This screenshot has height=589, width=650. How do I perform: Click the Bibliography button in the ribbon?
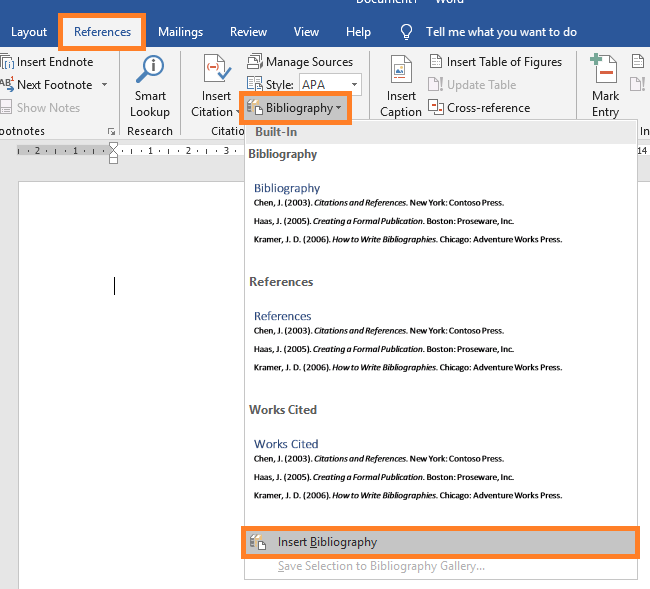point(295,108)
